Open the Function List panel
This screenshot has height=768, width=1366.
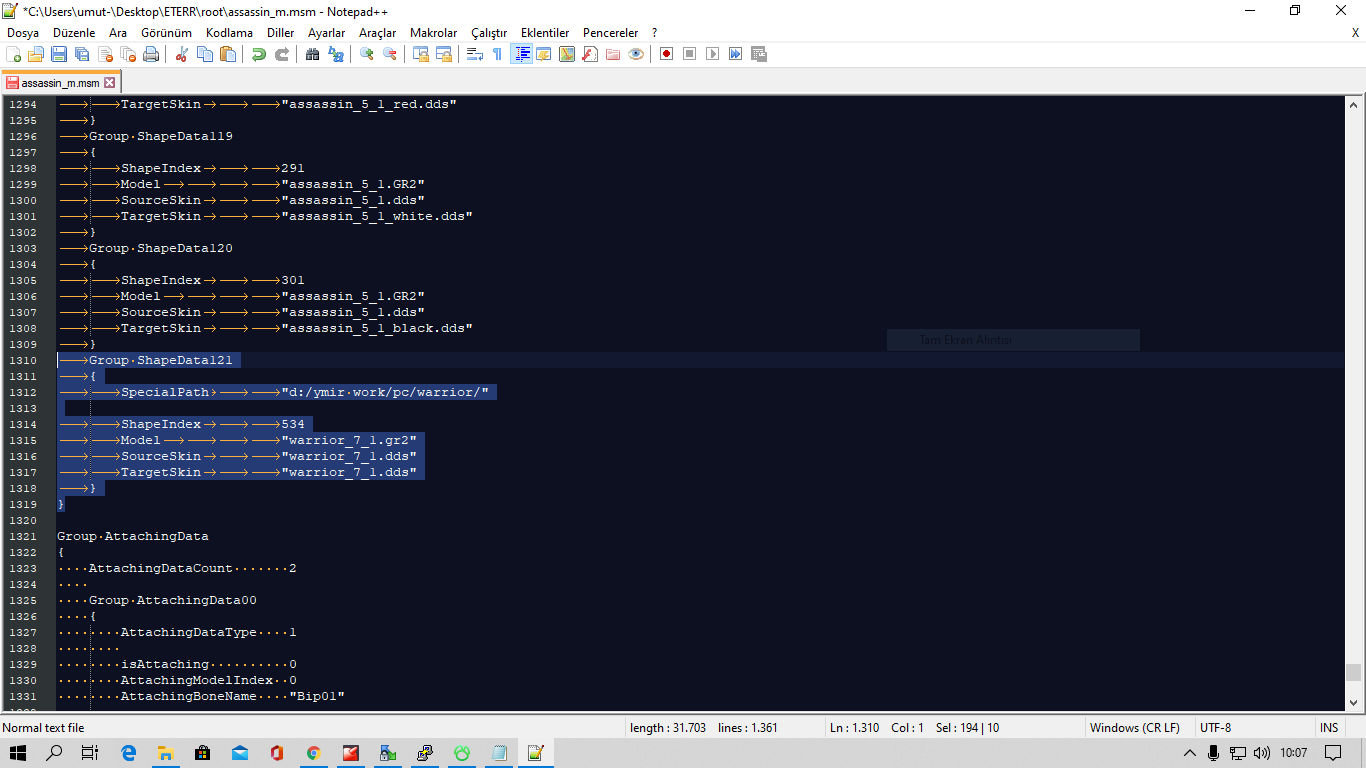point(589,54)
